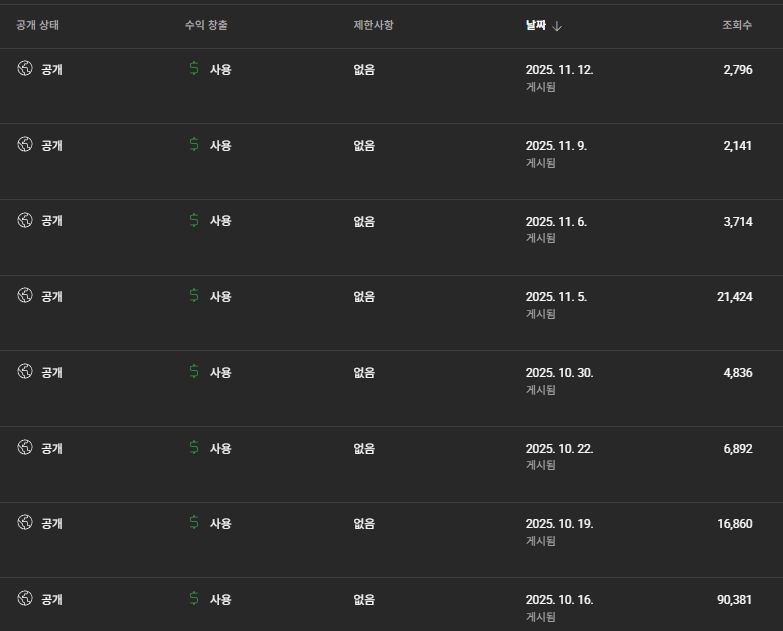Viewport: 783px width, 631px height.
Task: Click the dollar icon in the 2025. 10. 30. row
Action: tap(194, 372)
